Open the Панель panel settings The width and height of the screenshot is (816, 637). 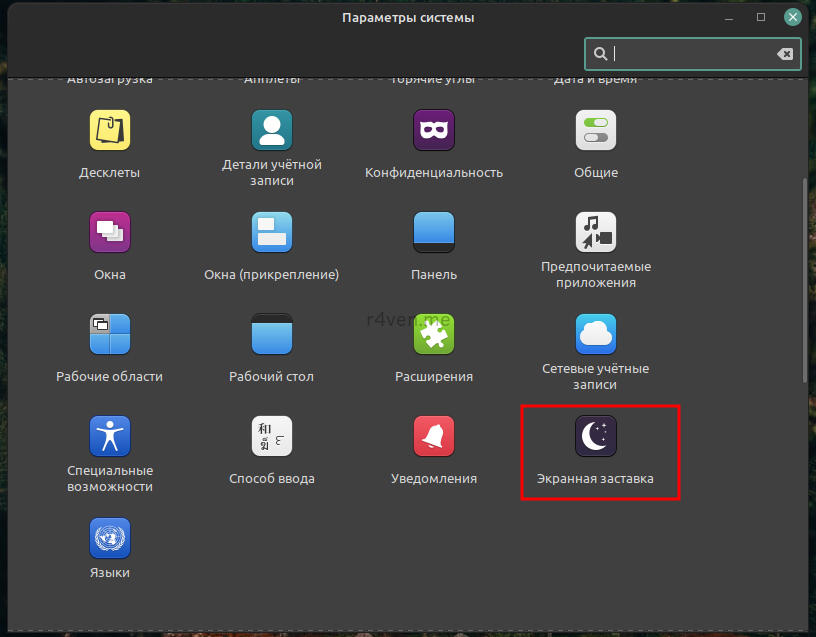tap(434, 233)
